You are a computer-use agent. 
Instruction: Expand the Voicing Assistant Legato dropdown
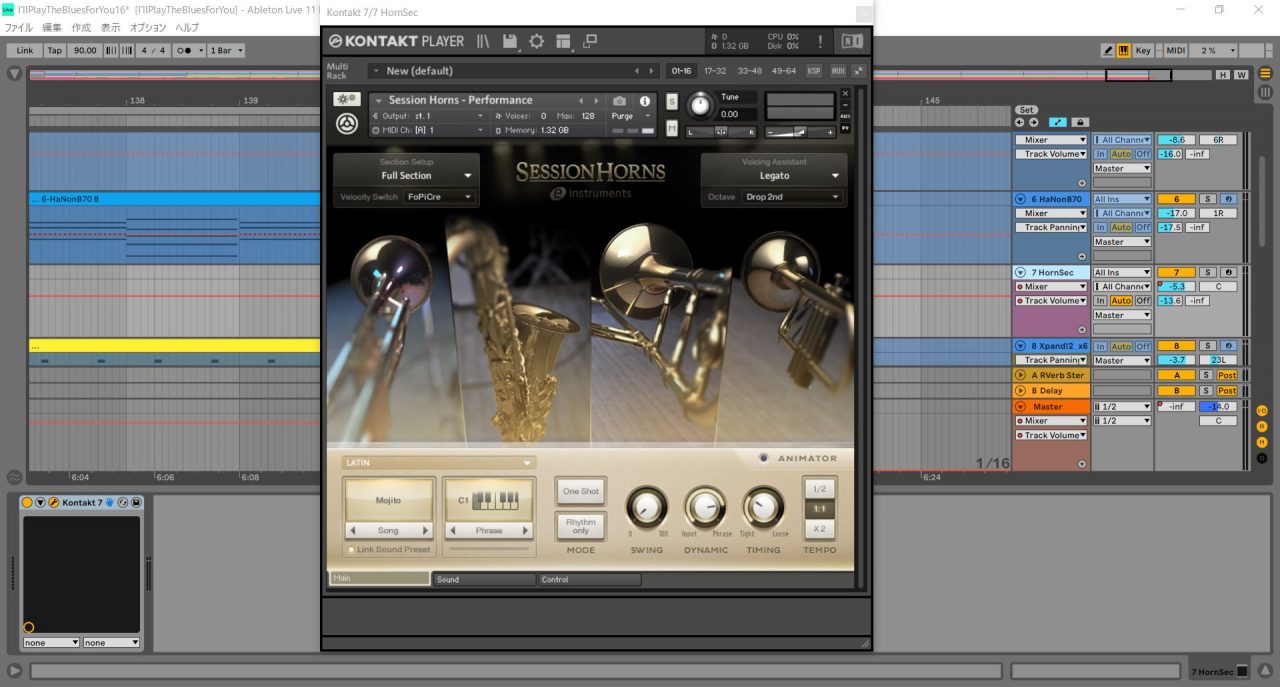click(x=775, y=176)
